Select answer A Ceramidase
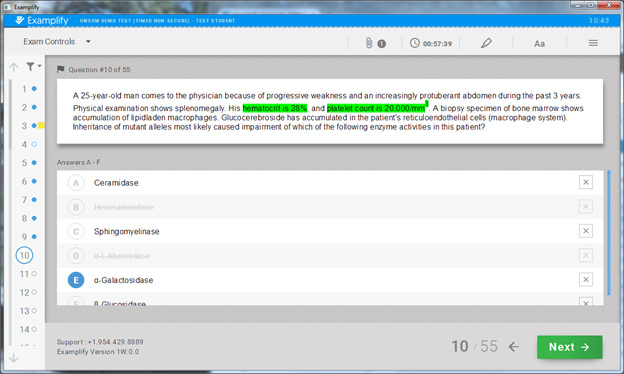 coord(76,183)
